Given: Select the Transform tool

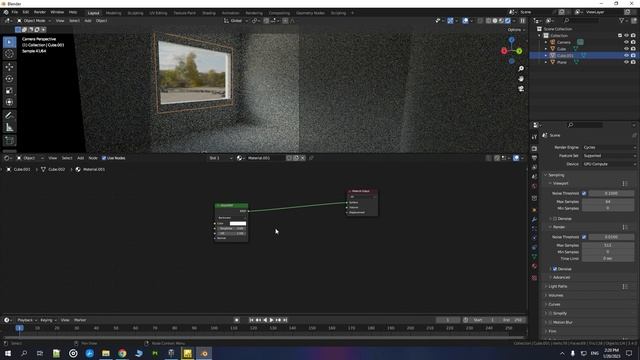Looking at the screenshot, I should [x=9, y=102].
